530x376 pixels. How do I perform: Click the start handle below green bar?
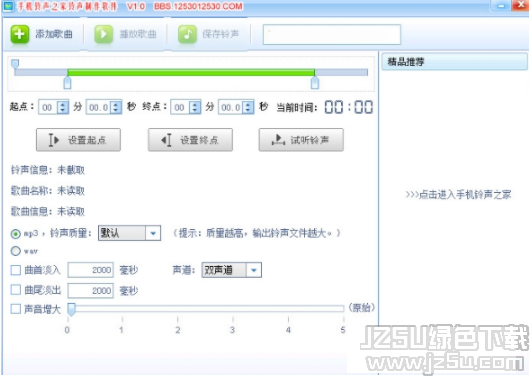click(68, 83)
